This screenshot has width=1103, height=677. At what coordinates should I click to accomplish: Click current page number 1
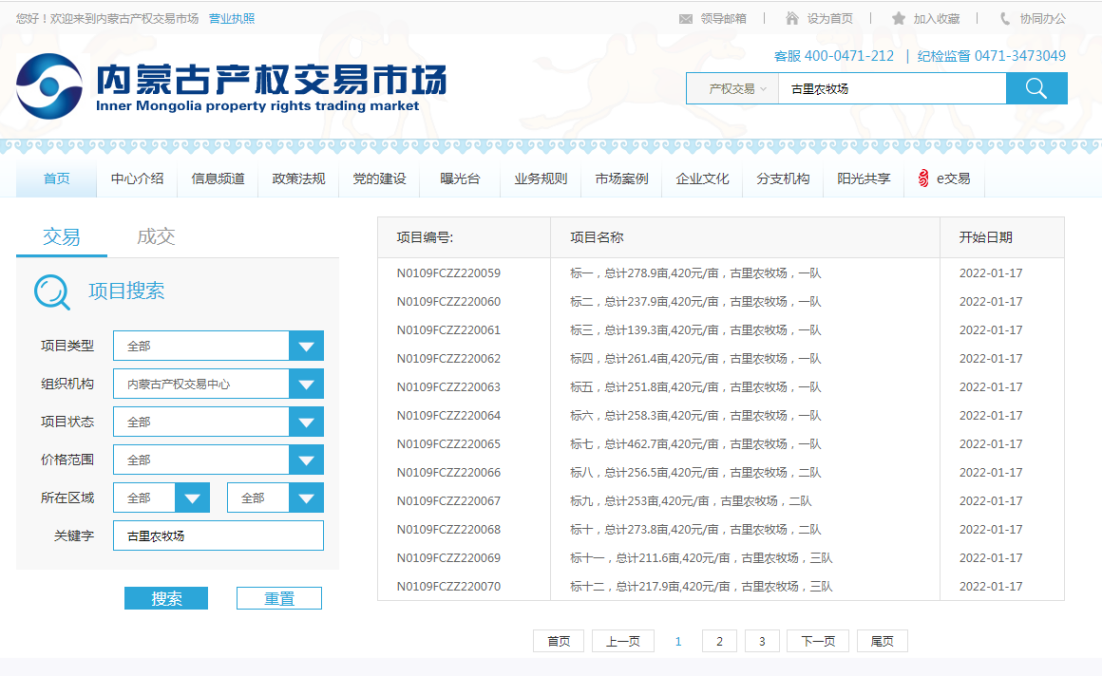tap(678, 641)
